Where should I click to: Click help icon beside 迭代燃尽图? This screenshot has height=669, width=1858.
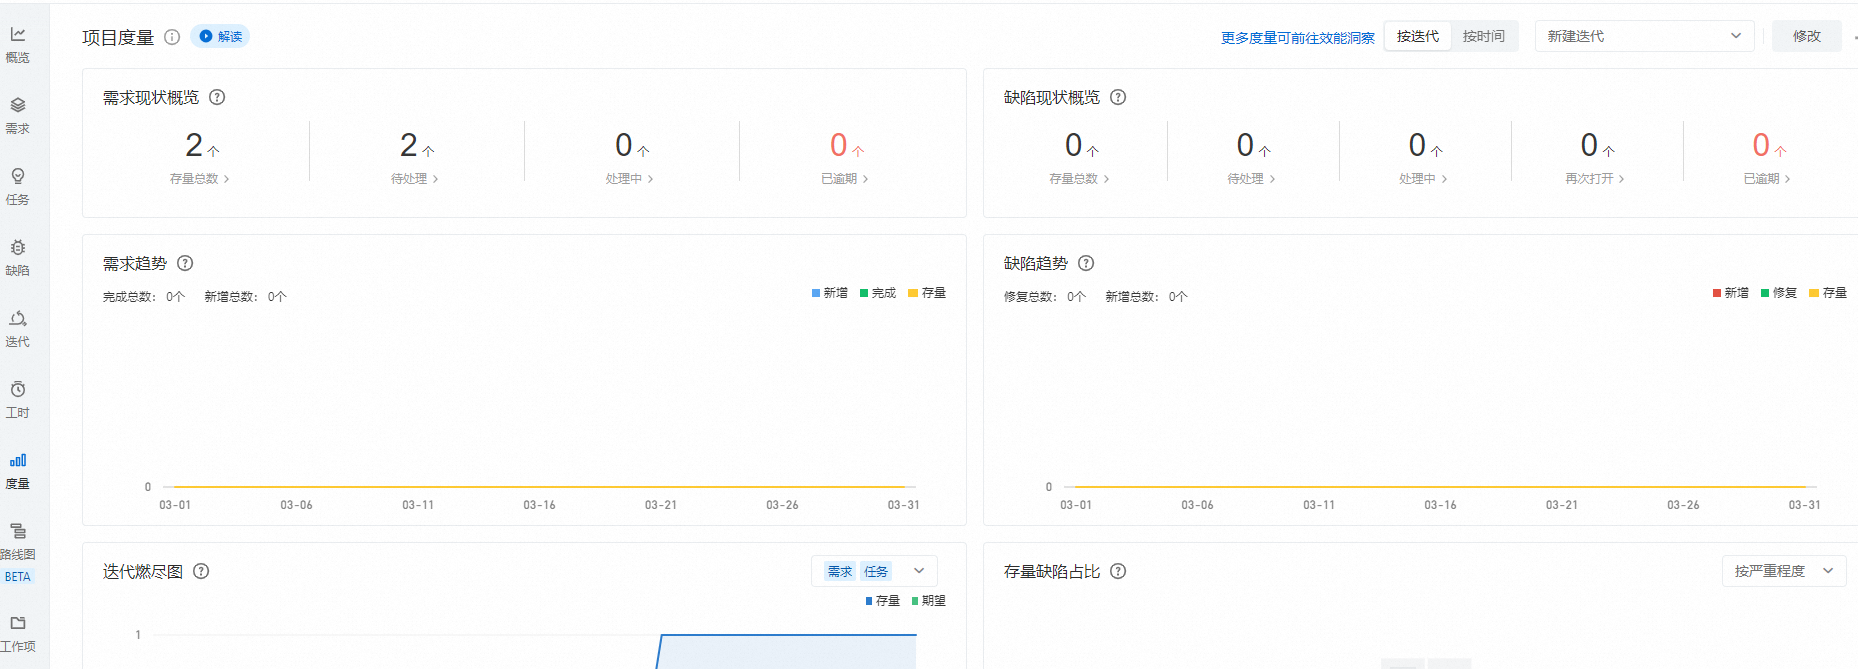(x=201, y=571)
